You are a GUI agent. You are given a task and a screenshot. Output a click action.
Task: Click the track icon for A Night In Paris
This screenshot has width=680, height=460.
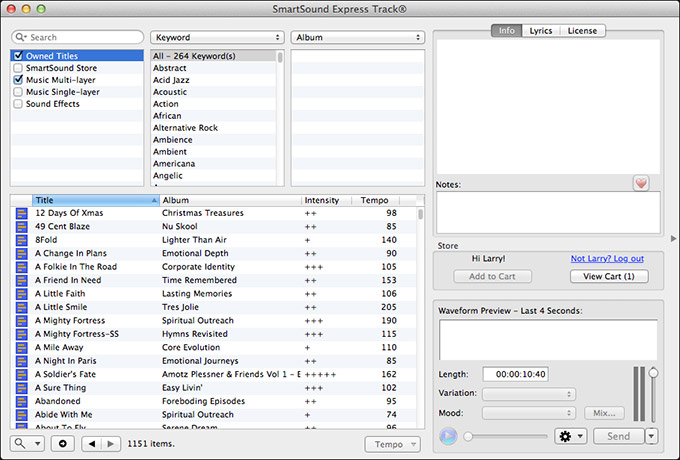coord(21,361)
